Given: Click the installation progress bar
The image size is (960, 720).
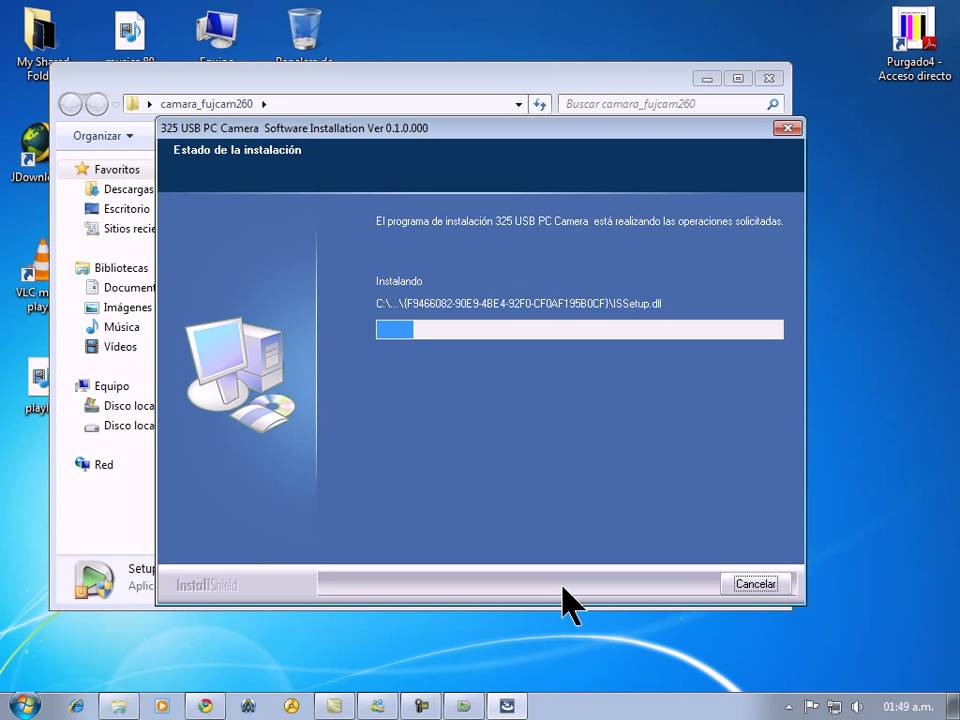Looking at the screenshot, I should pos(579,329).
